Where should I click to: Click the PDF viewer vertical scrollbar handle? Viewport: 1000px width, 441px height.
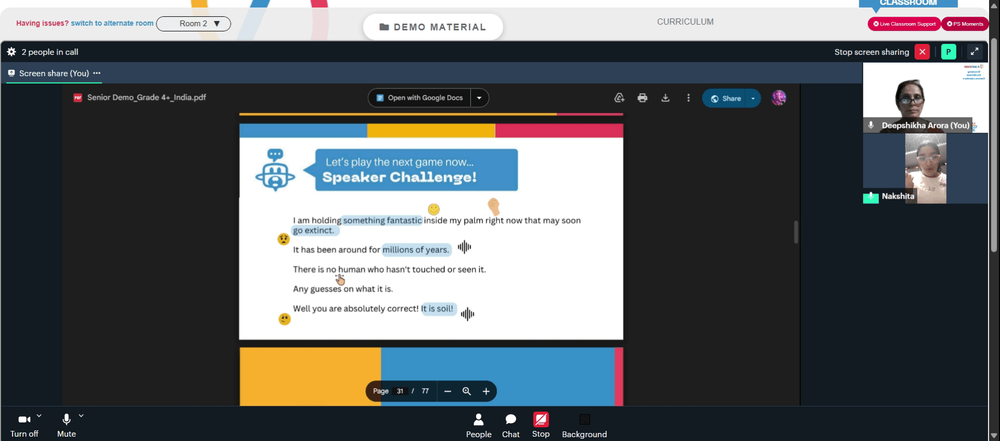coord(796,232)
